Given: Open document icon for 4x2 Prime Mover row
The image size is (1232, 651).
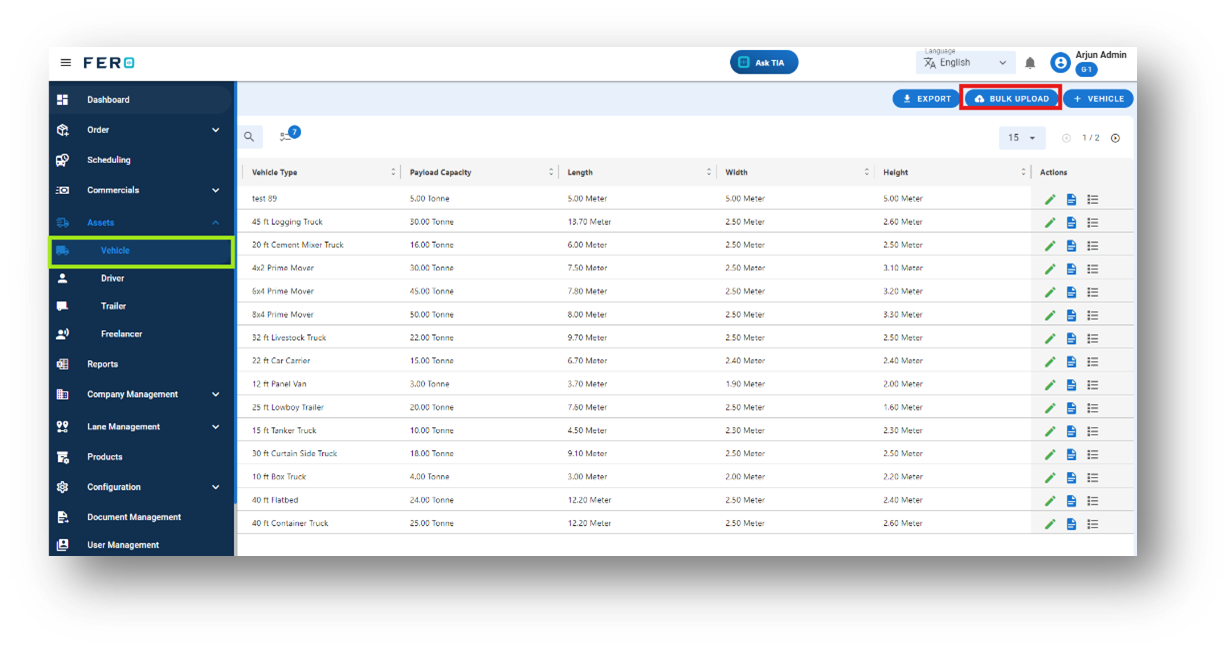Looking at the screenshot, I should click(x=1071, y=269).
